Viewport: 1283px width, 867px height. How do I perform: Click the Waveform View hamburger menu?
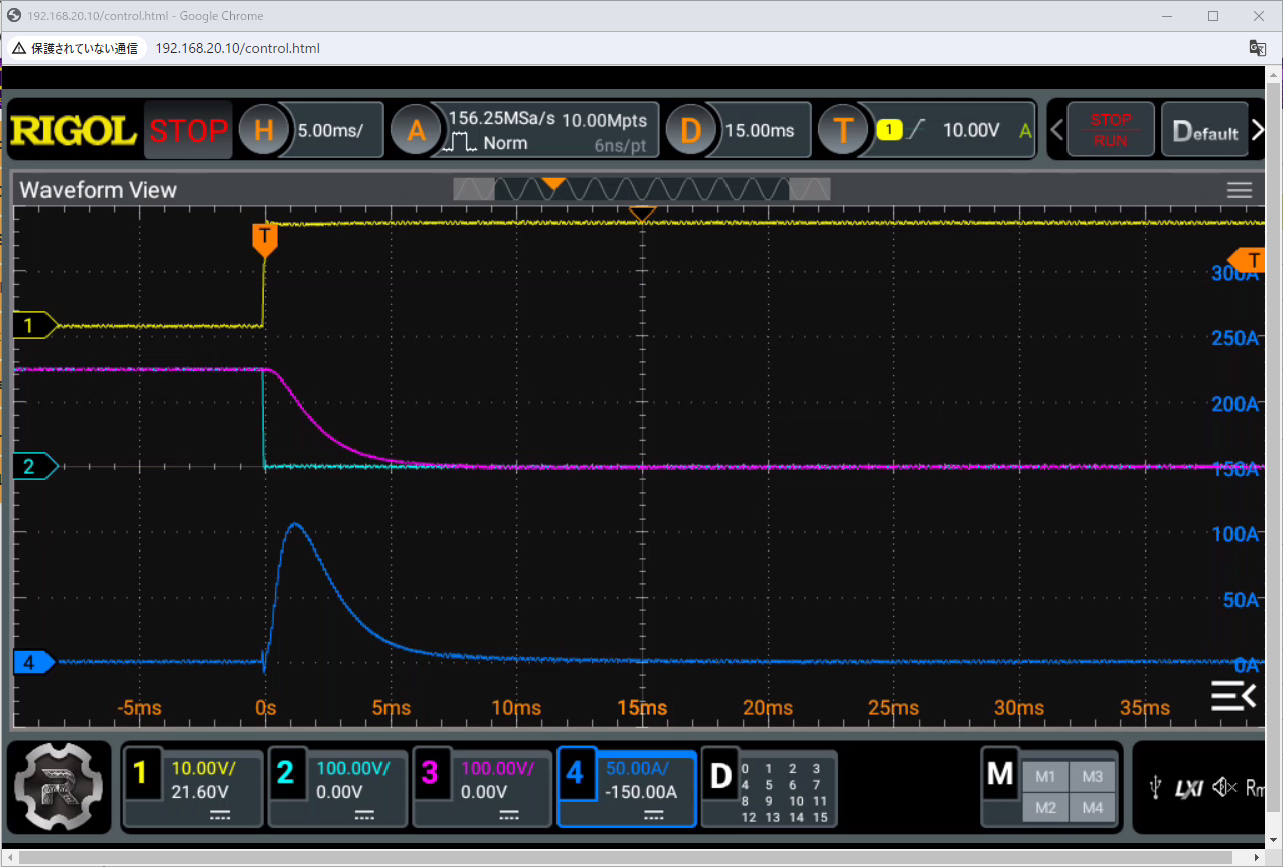pos(1239,190)
